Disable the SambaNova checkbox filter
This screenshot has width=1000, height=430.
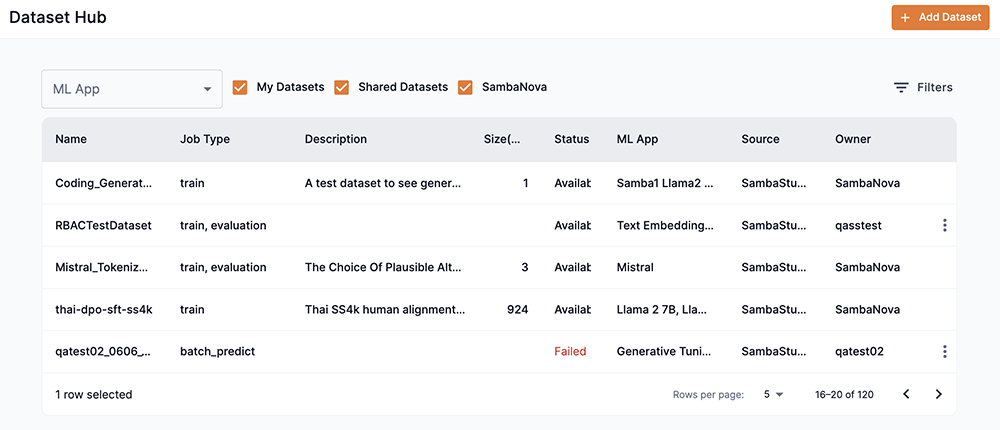pyautogui.click(x=465, y=88)
